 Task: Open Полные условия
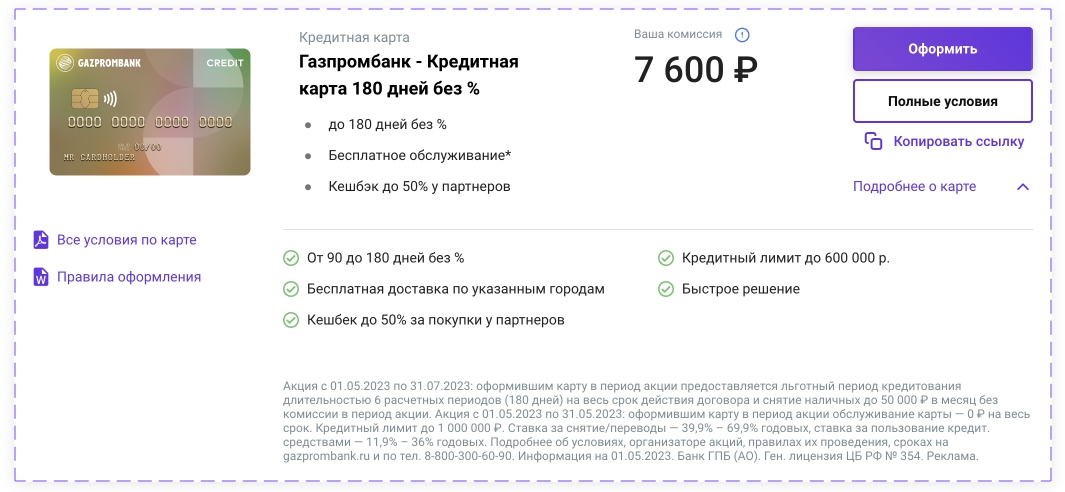[x=943, y=101]
